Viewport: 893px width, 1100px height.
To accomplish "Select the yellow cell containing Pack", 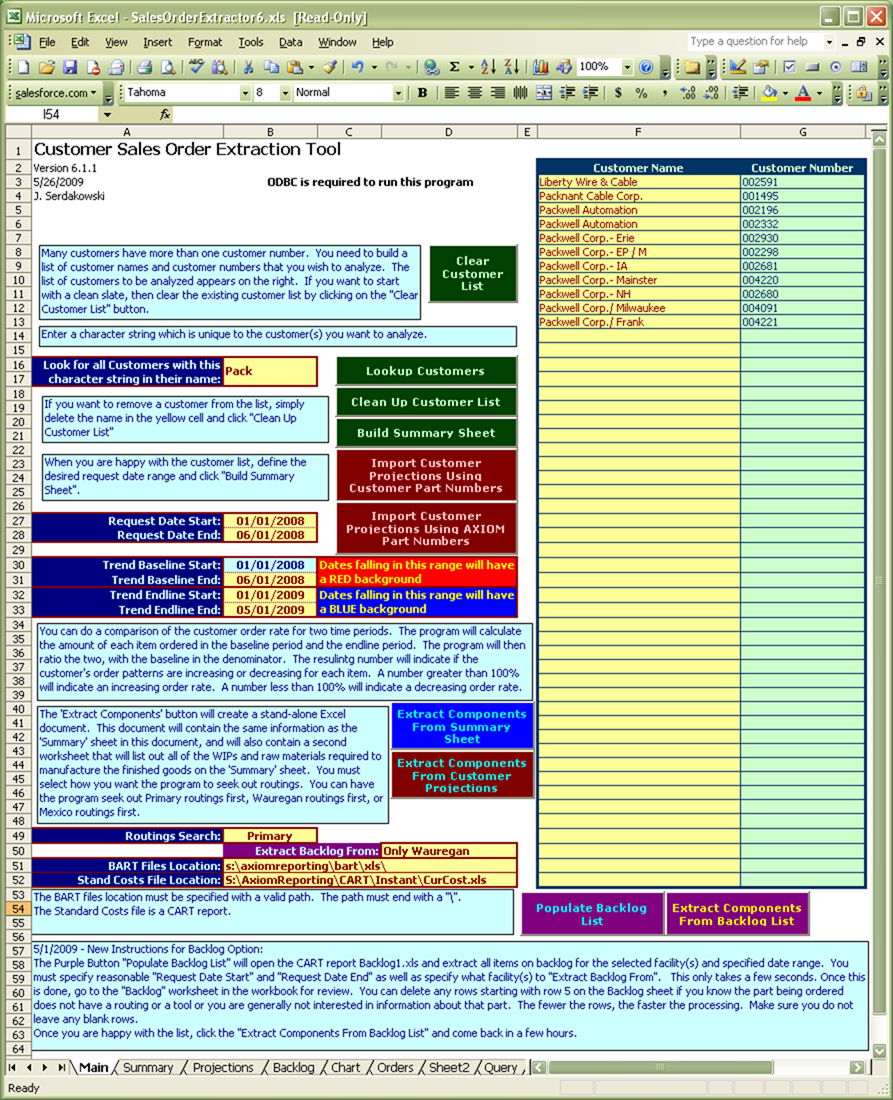I will (269, 371).
